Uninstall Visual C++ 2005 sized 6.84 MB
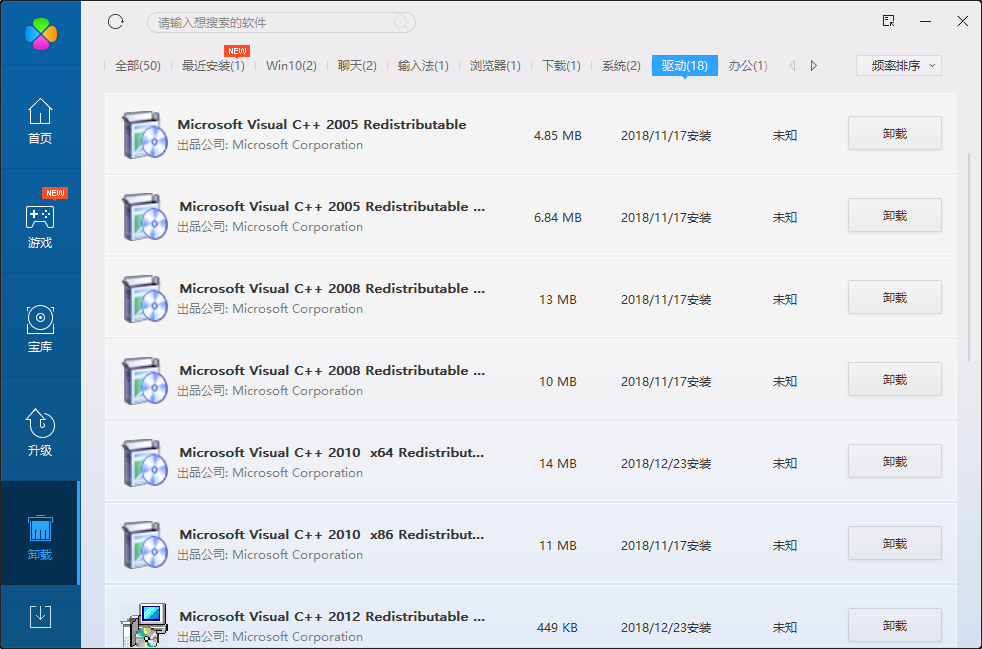 [894, 215]
